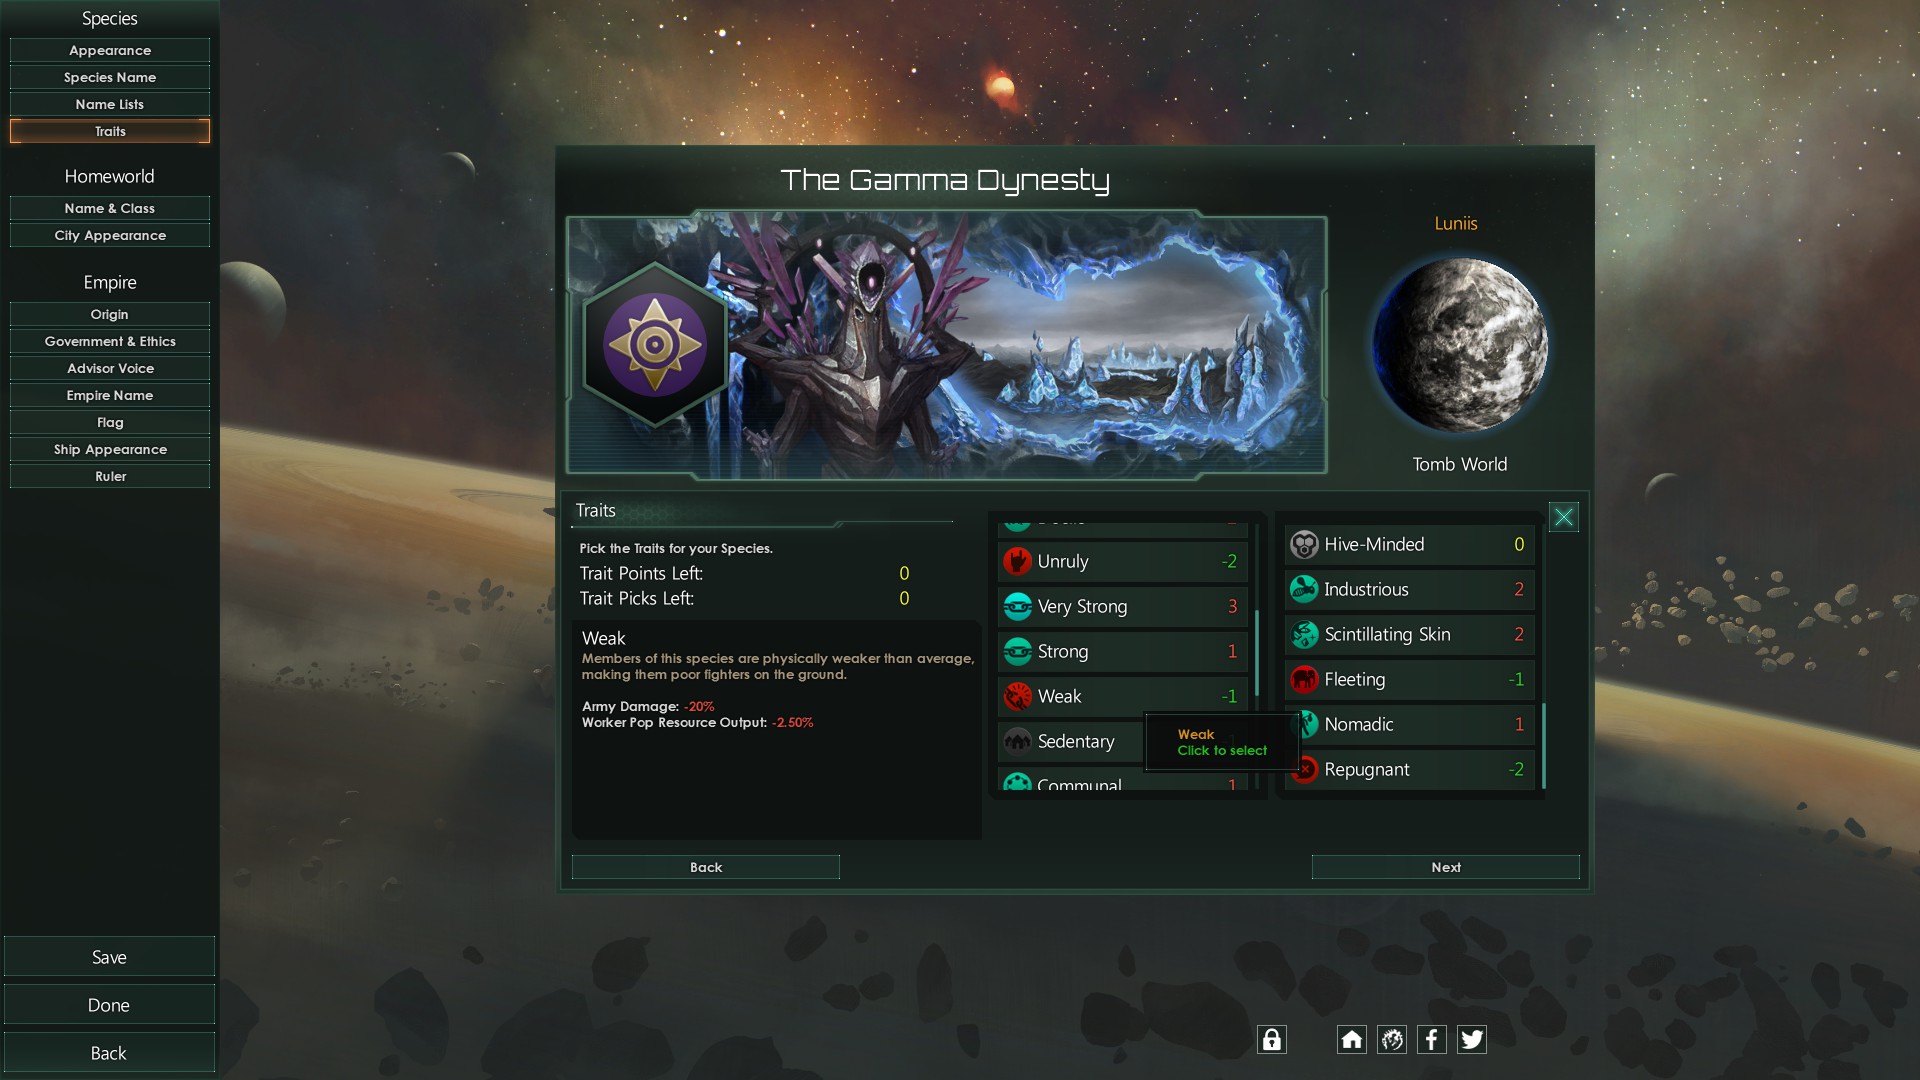Screen dimensions: 1920x1080
Task: Open the Species Name section
Action: point(110,77)
